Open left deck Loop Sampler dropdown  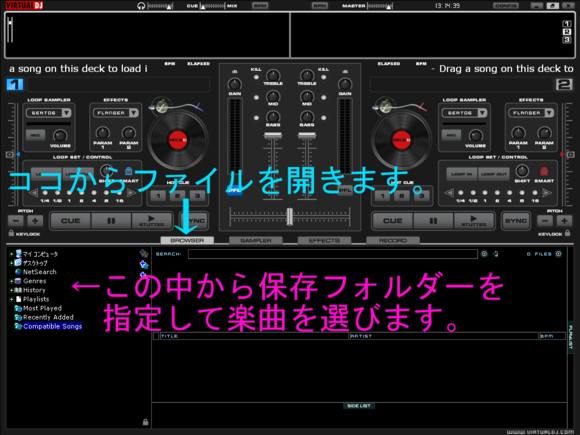(67, 113)
